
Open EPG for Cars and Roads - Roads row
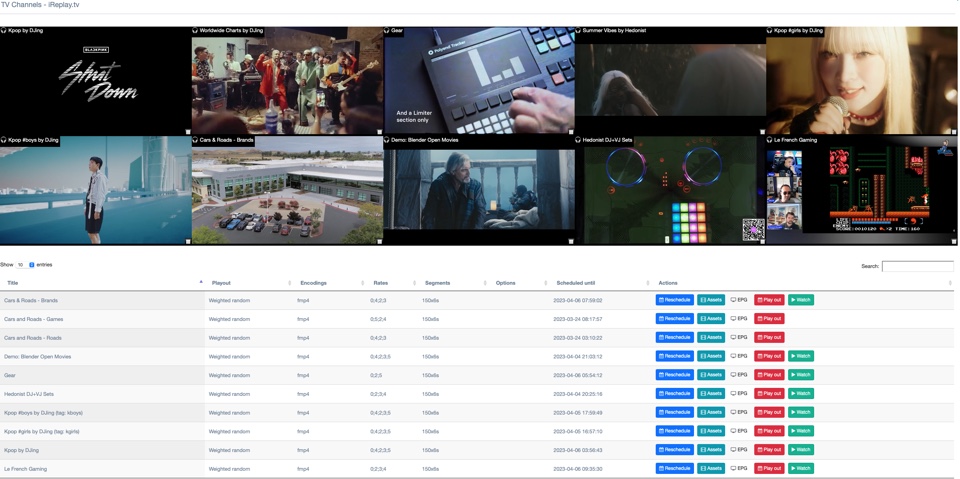(739, 338)
